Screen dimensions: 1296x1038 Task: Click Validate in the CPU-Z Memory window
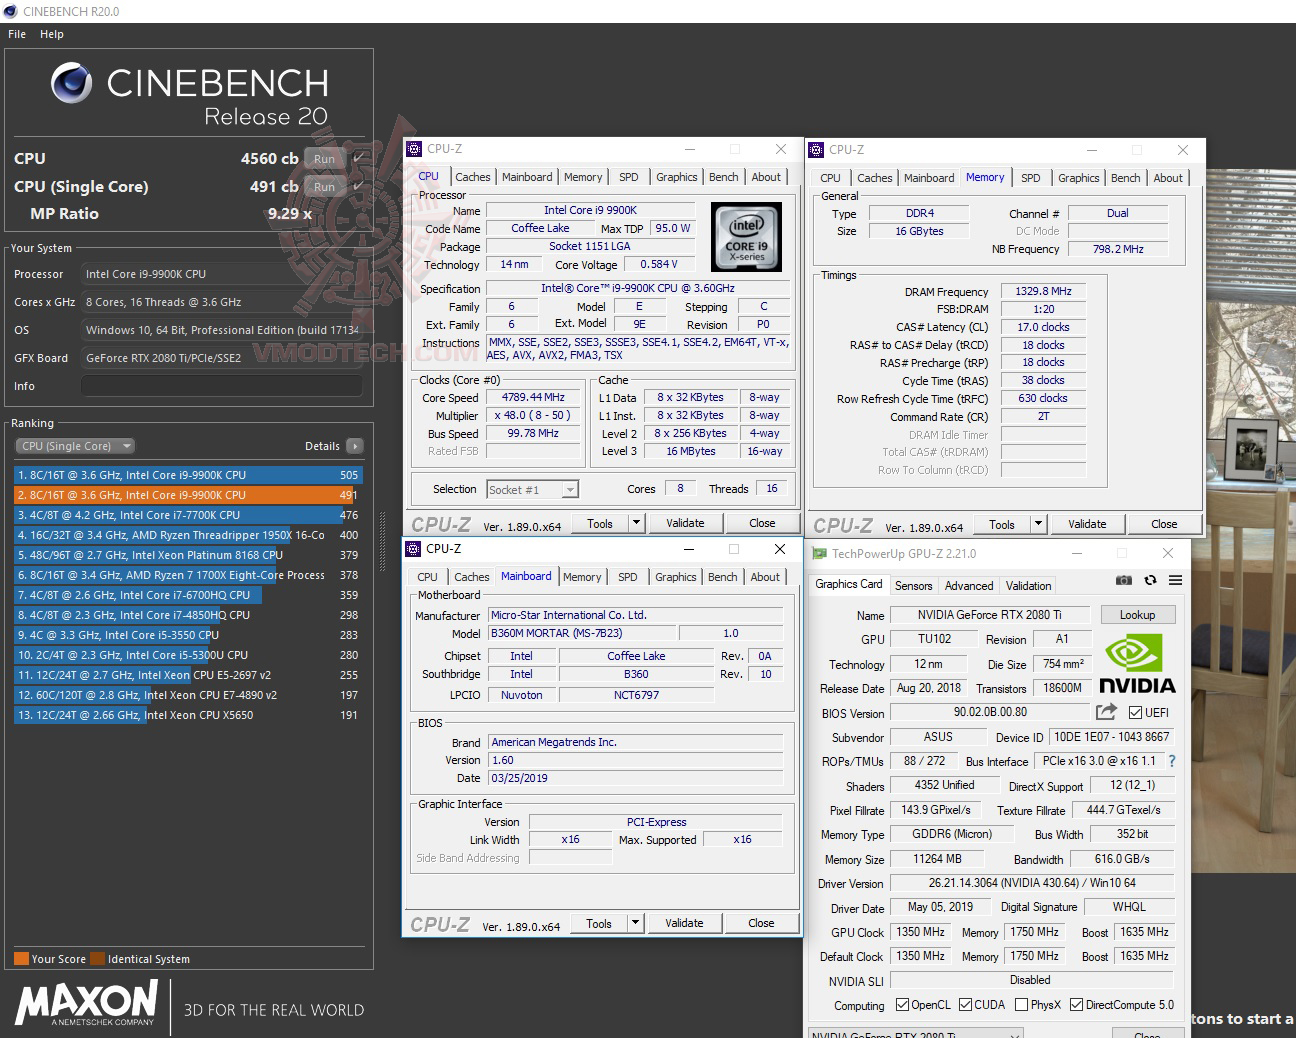pos(1087,524)
